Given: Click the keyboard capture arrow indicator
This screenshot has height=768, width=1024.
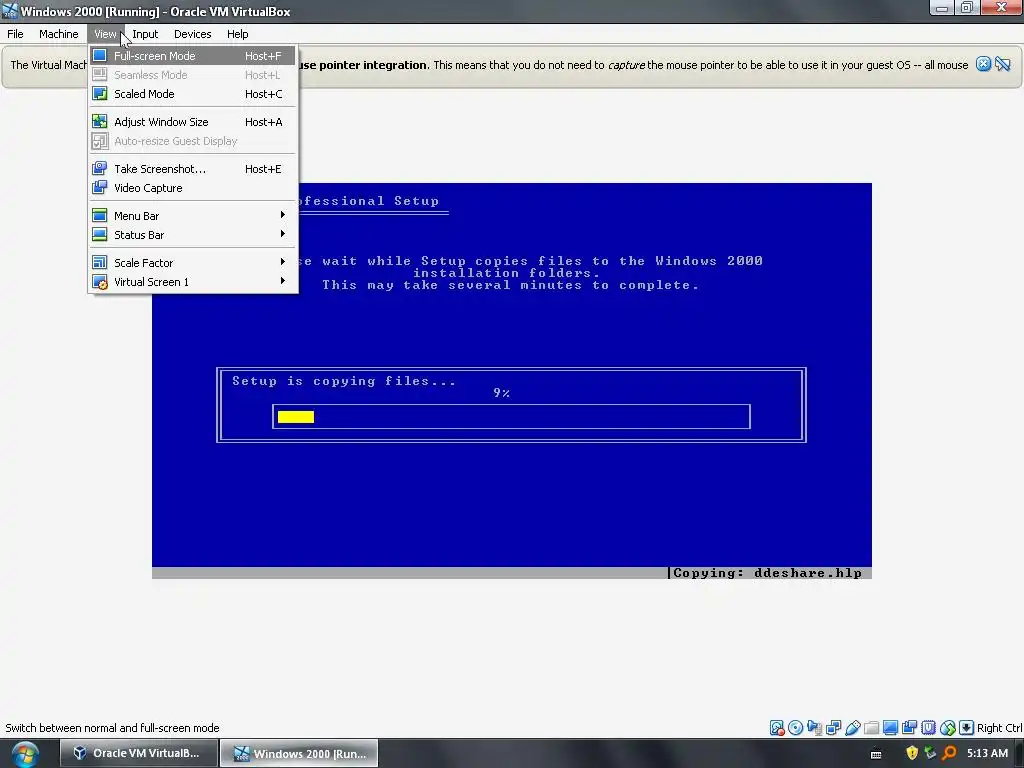Looking at the screenshot, I should (x=967, y=728).
